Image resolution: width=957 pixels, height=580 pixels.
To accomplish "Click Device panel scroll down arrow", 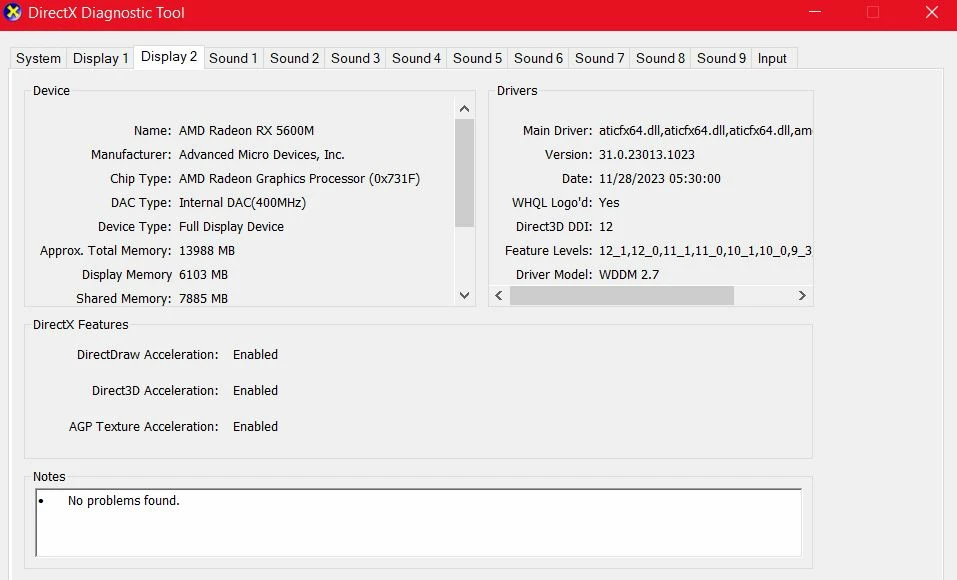I will pyautogui.click(x=464, y=295).
